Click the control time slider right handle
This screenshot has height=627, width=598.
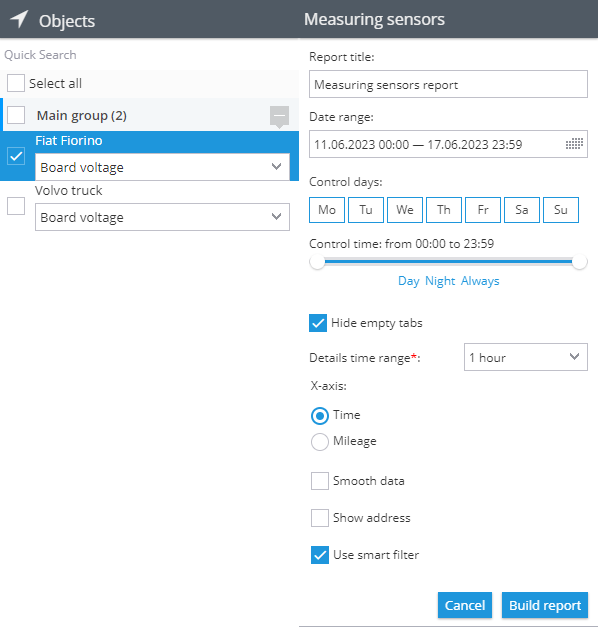[579, 262]
